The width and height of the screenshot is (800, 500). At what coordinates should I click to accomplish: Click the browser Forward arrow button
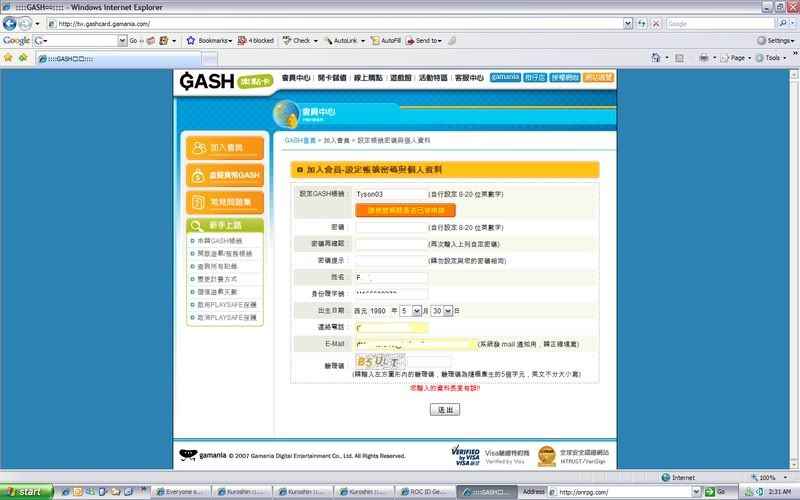pos(25,23)
